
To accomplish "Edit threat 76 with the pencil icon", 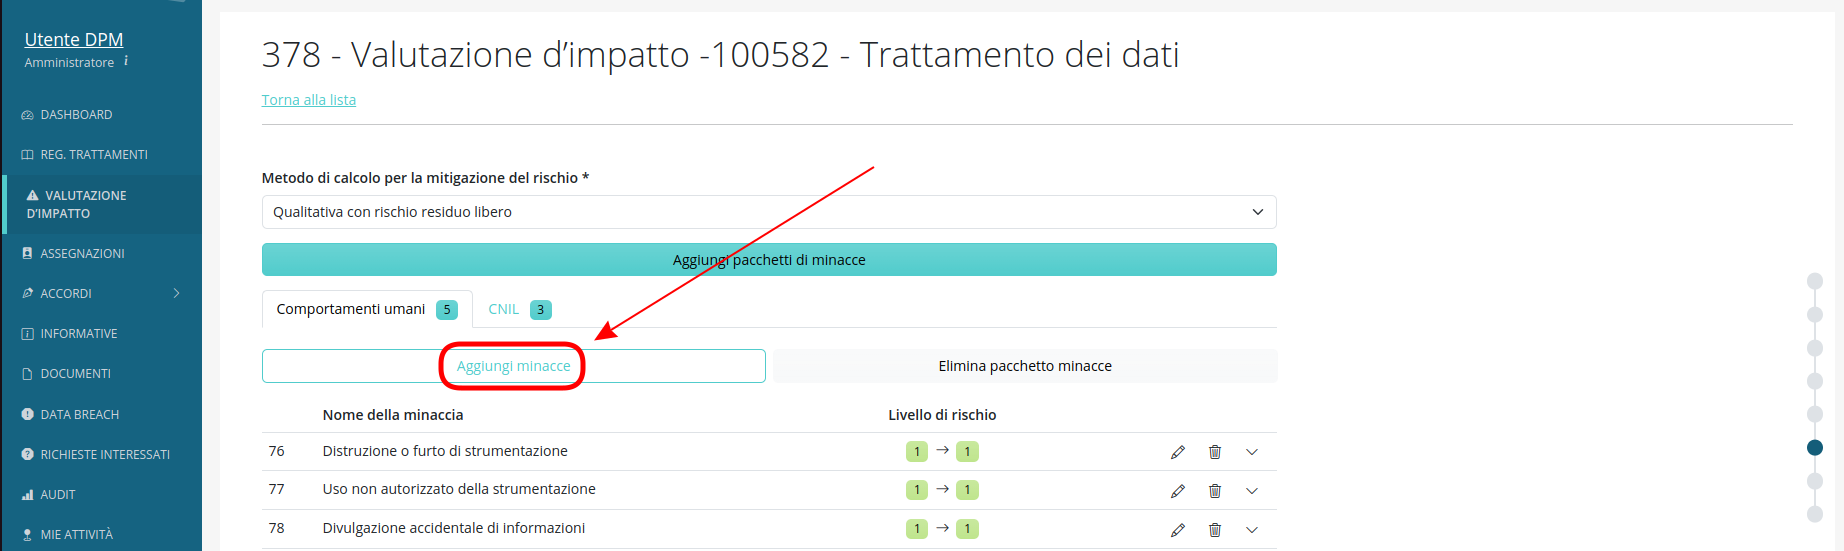I will 1178,452.
